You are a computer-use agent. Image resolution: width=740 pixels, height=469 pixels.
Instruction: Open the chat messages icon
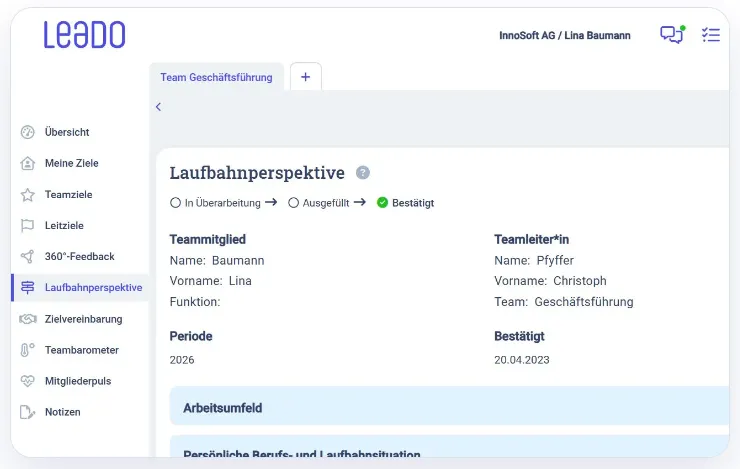672,34
